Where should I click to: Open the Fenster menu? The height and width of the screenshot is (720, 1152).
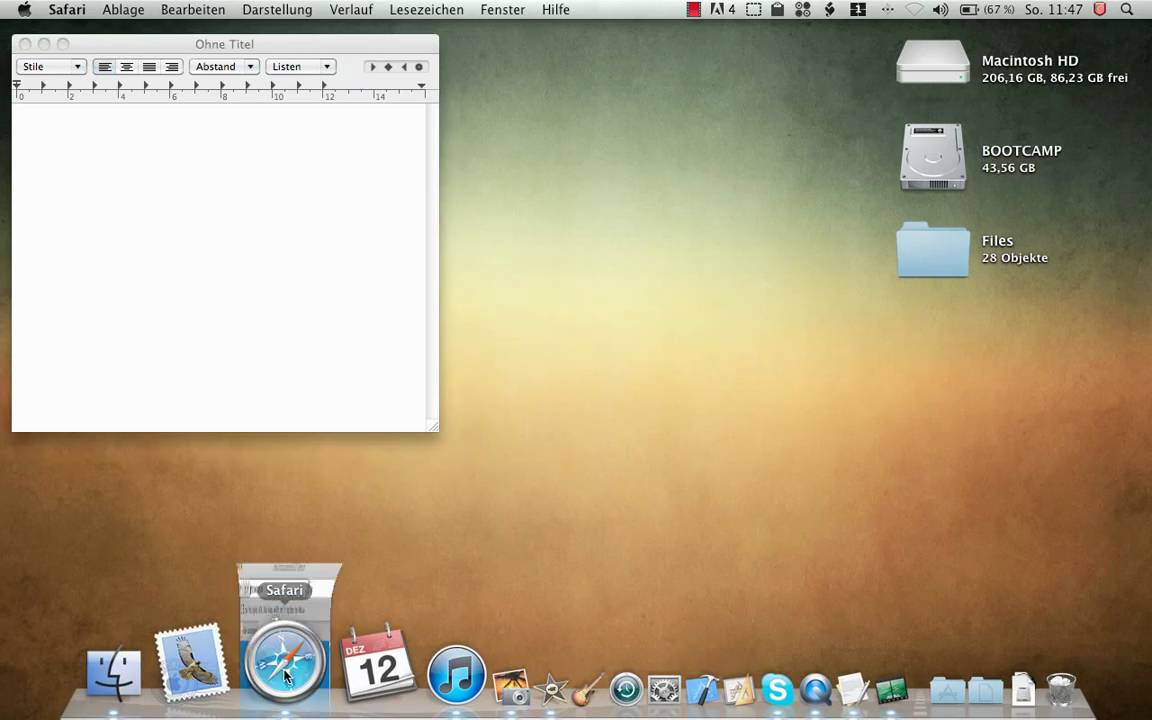pyautogui.click(x=503, y=10)
